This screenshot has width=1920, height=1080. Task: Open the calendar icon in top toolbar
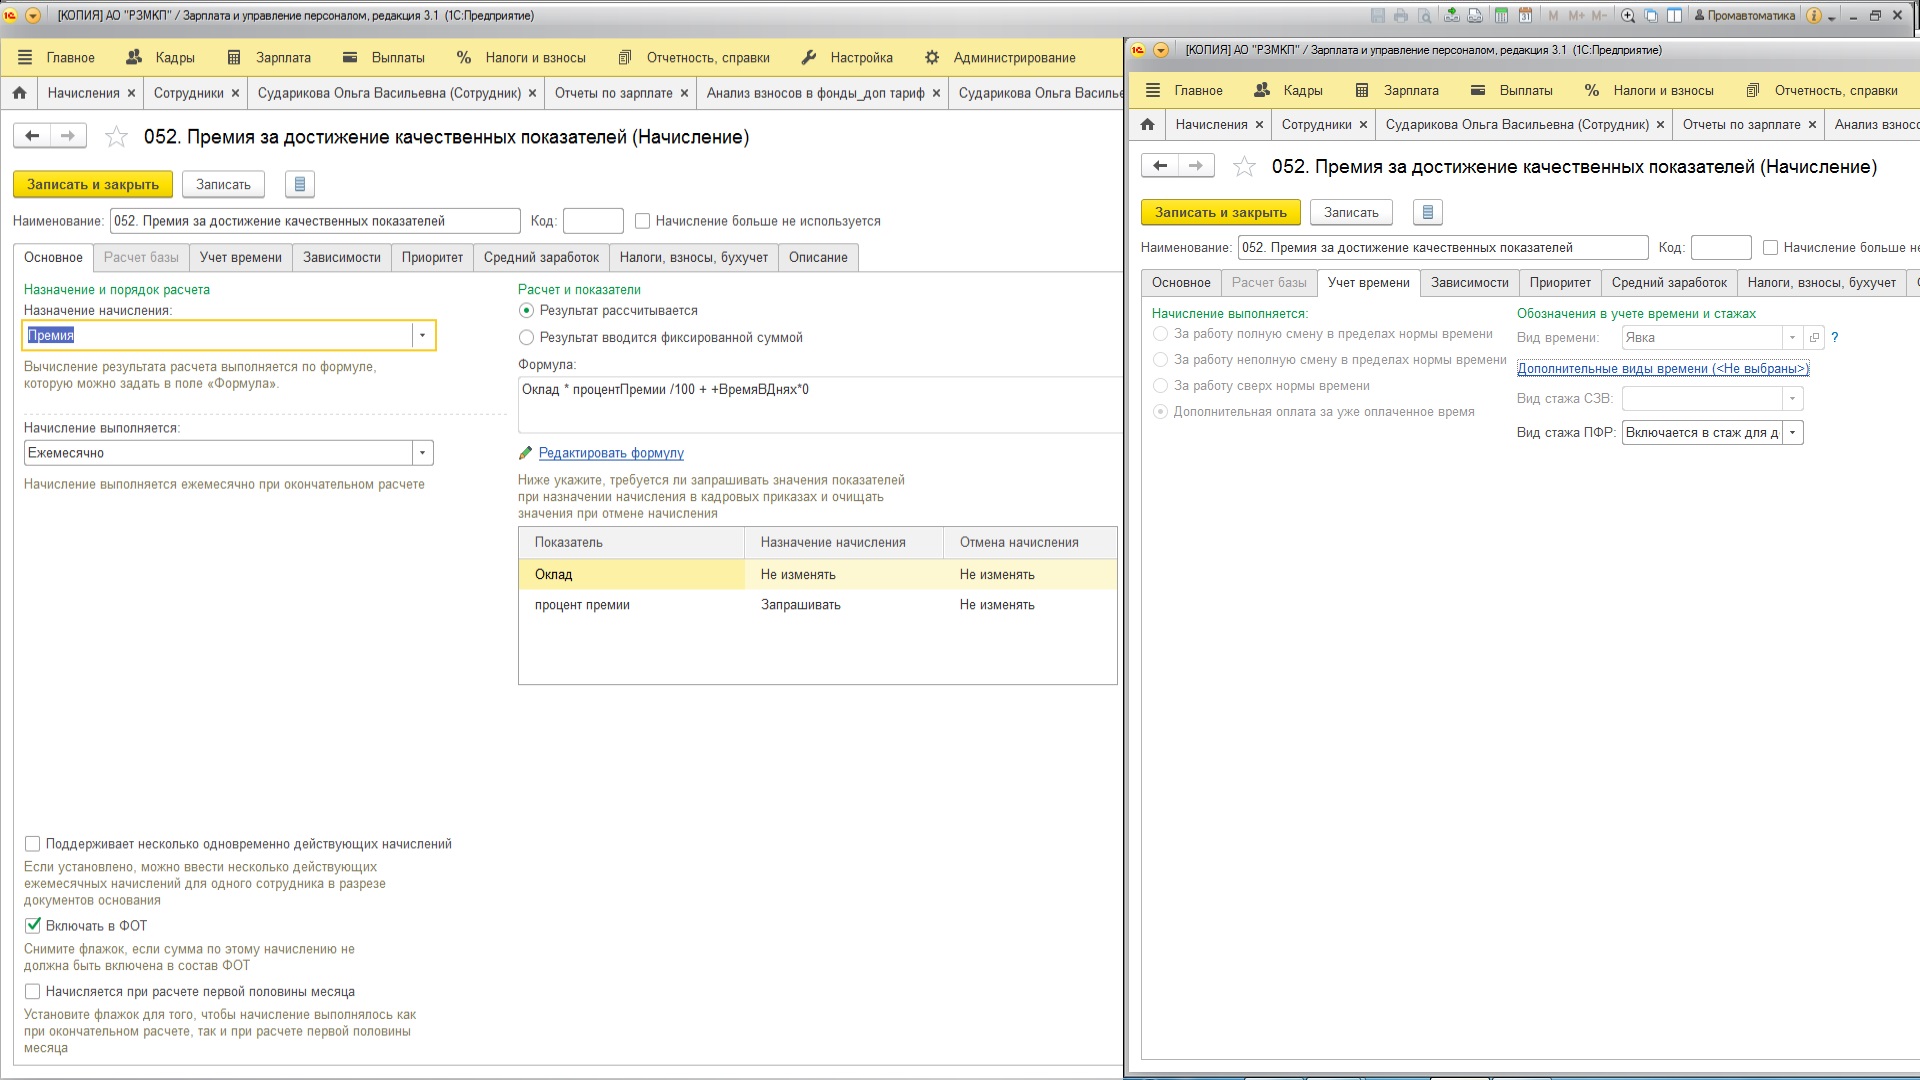tap(1525, 15)
